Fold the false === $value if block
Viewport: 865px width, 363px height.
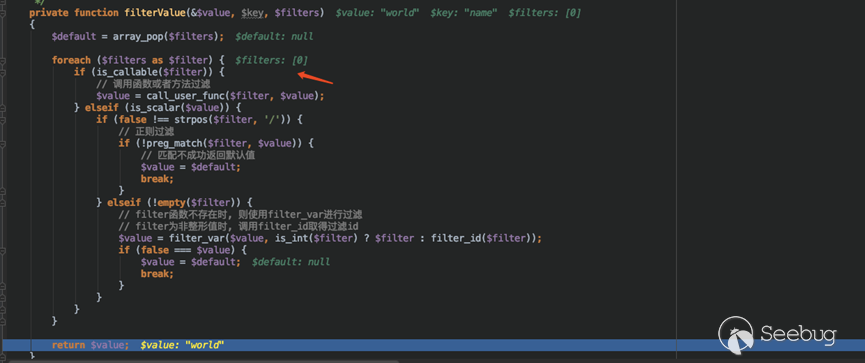click(2, 250)
